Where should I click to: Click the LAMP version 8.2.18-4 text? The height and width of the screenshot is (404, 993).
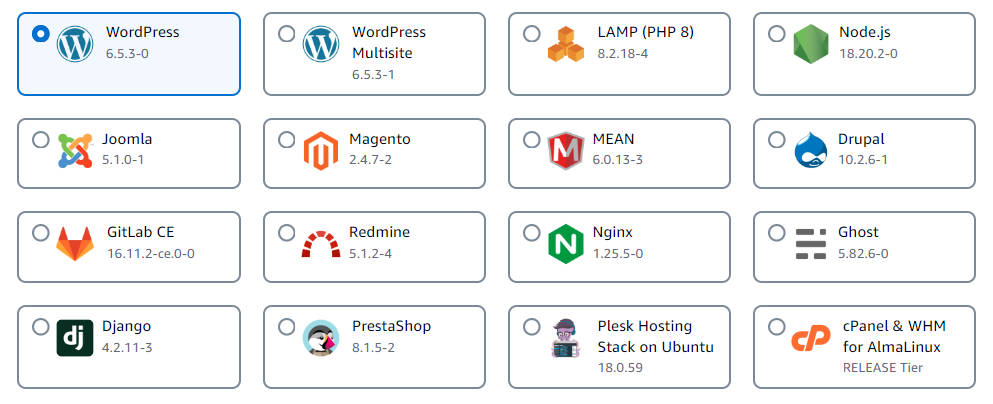point(623,53)
